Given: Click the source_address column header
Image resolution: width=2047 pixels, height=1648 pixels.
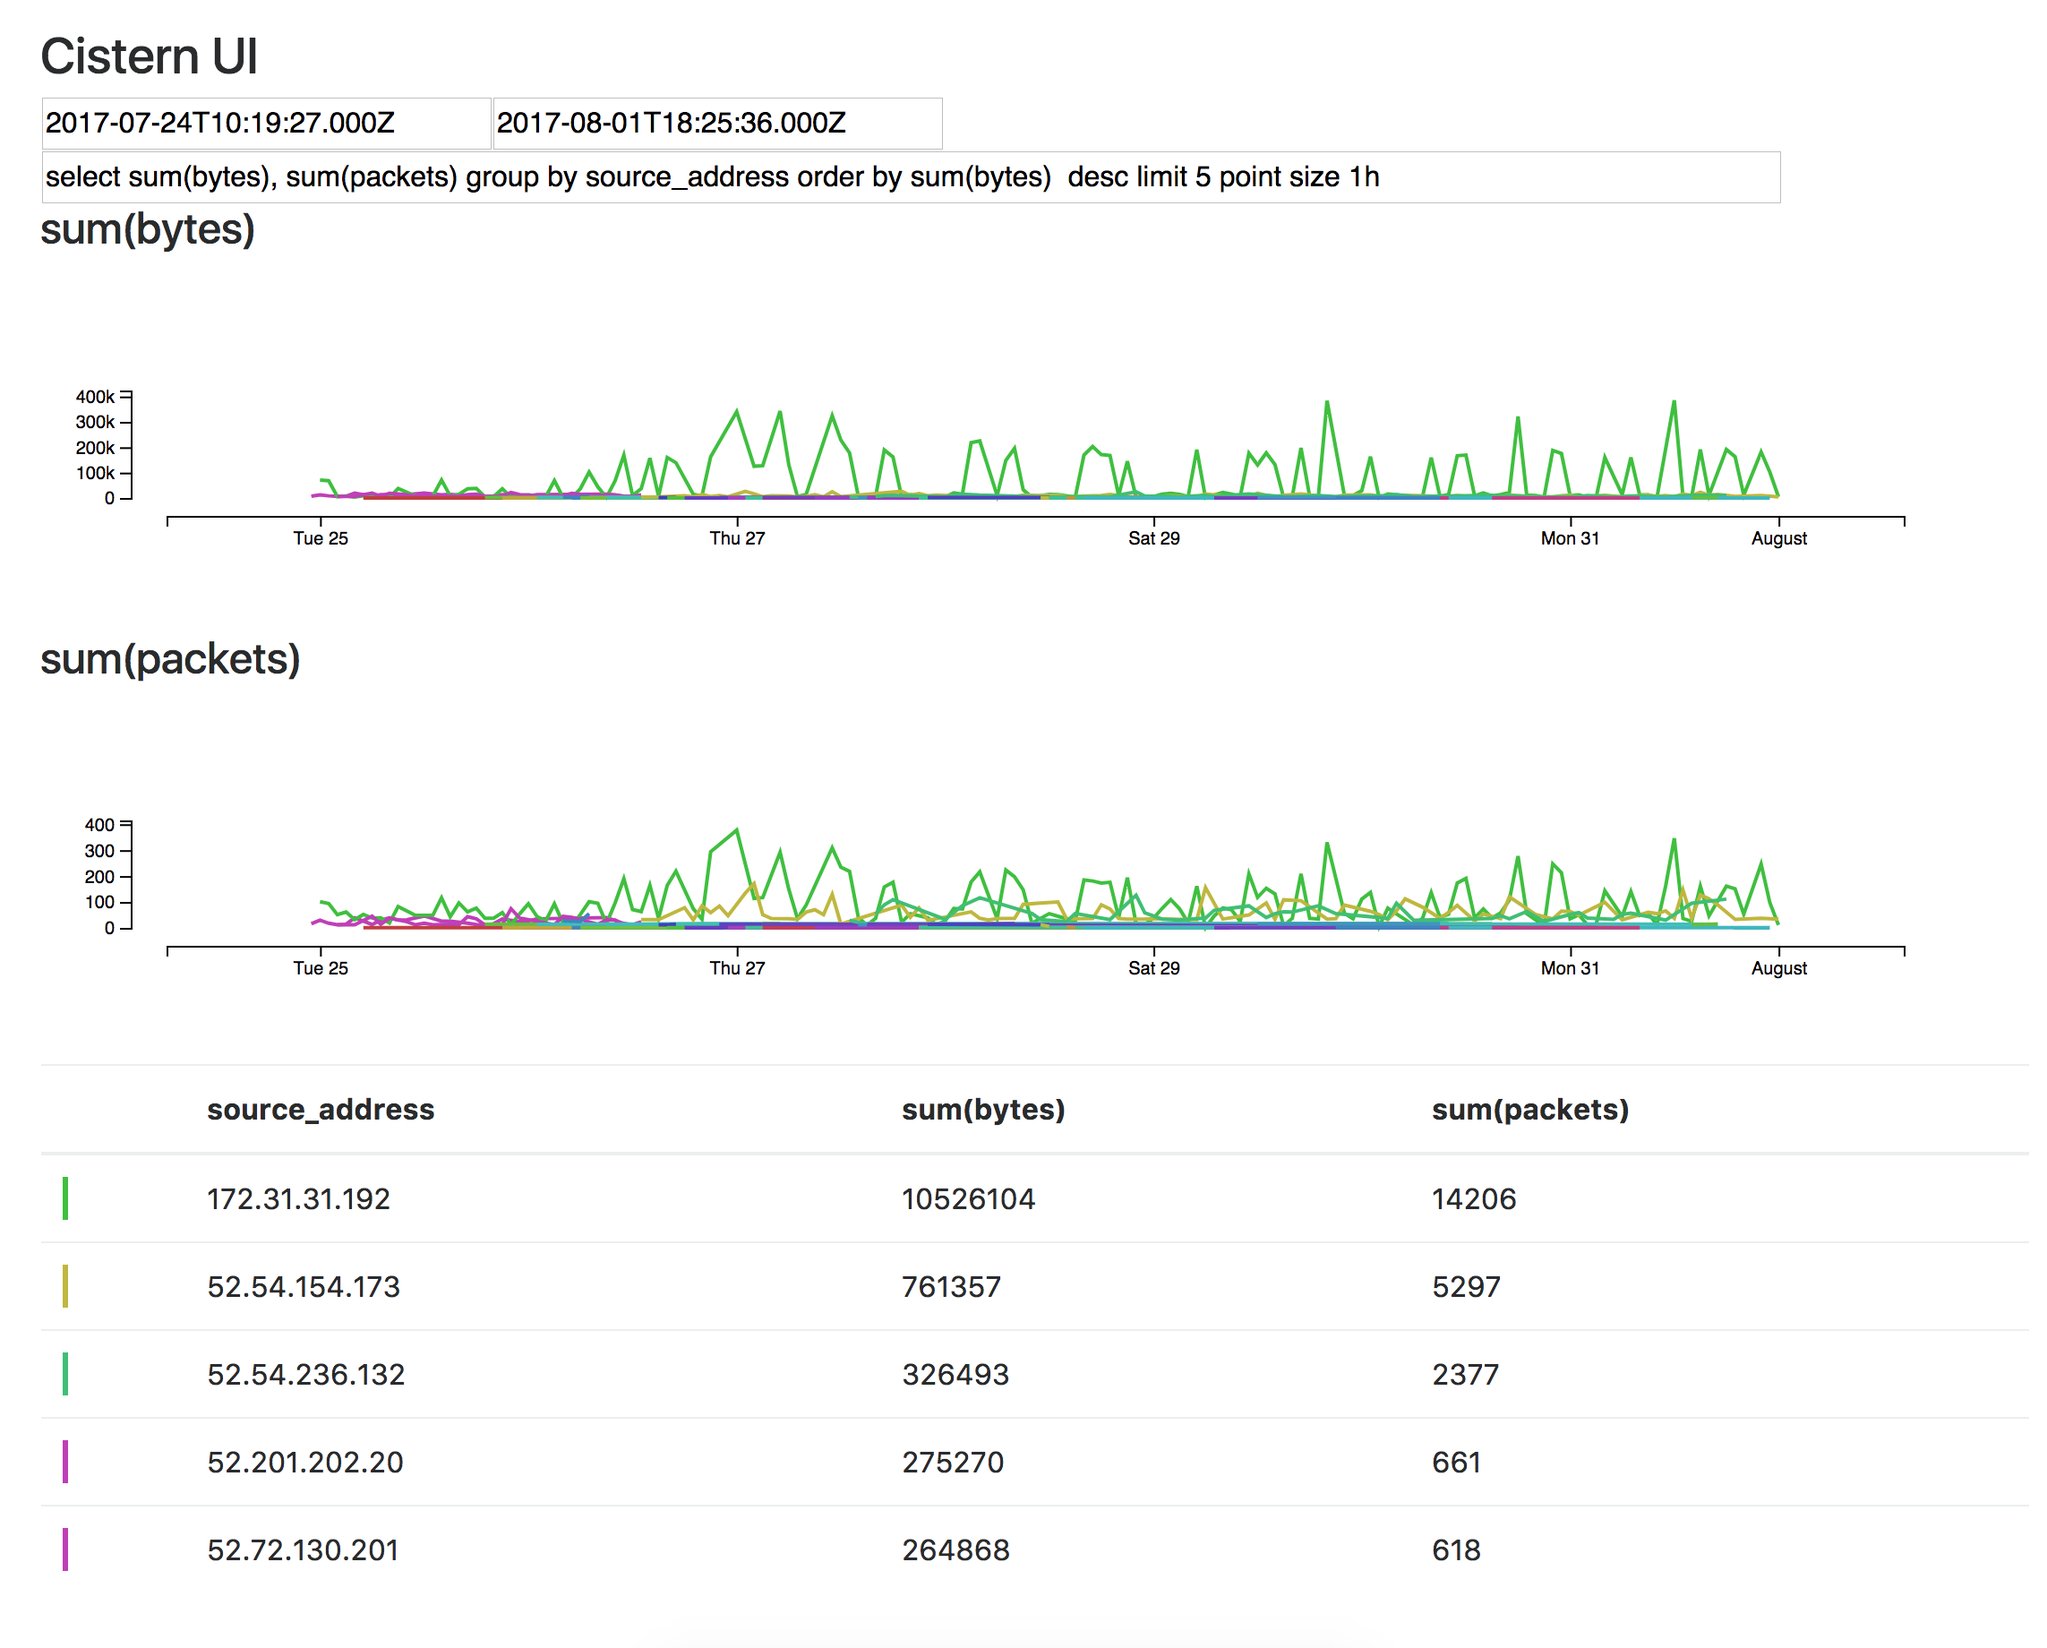Looking at the screenshot, I should click(x=320, y=1109).
